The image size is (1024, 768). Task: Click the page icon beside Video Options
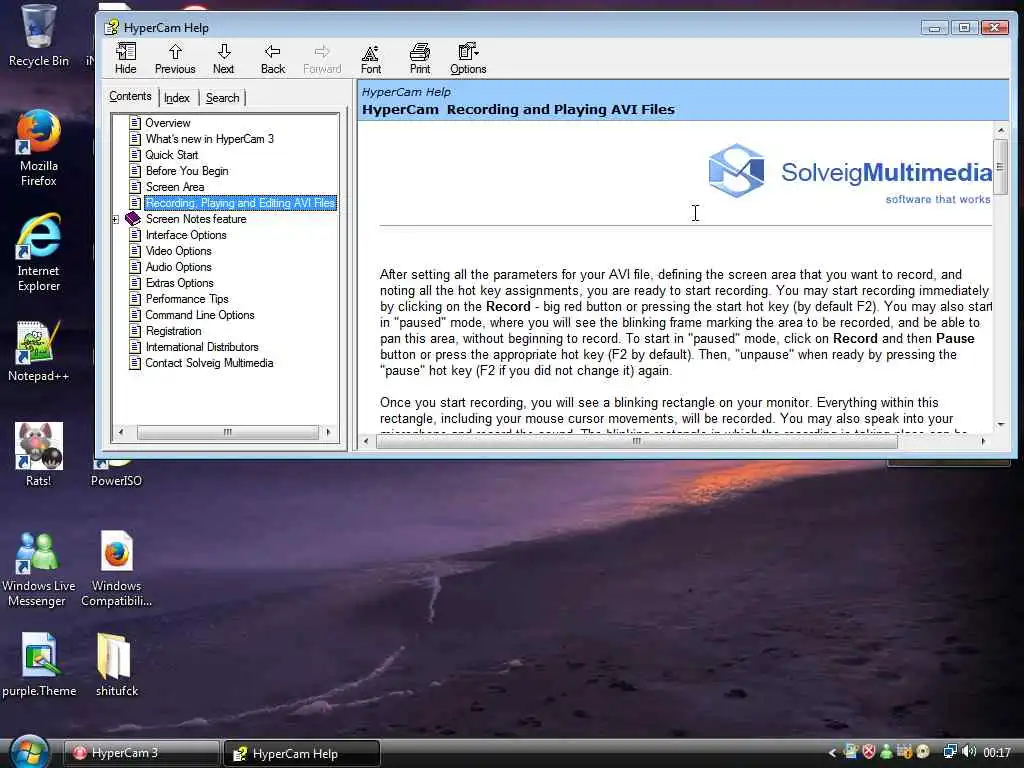135,251
